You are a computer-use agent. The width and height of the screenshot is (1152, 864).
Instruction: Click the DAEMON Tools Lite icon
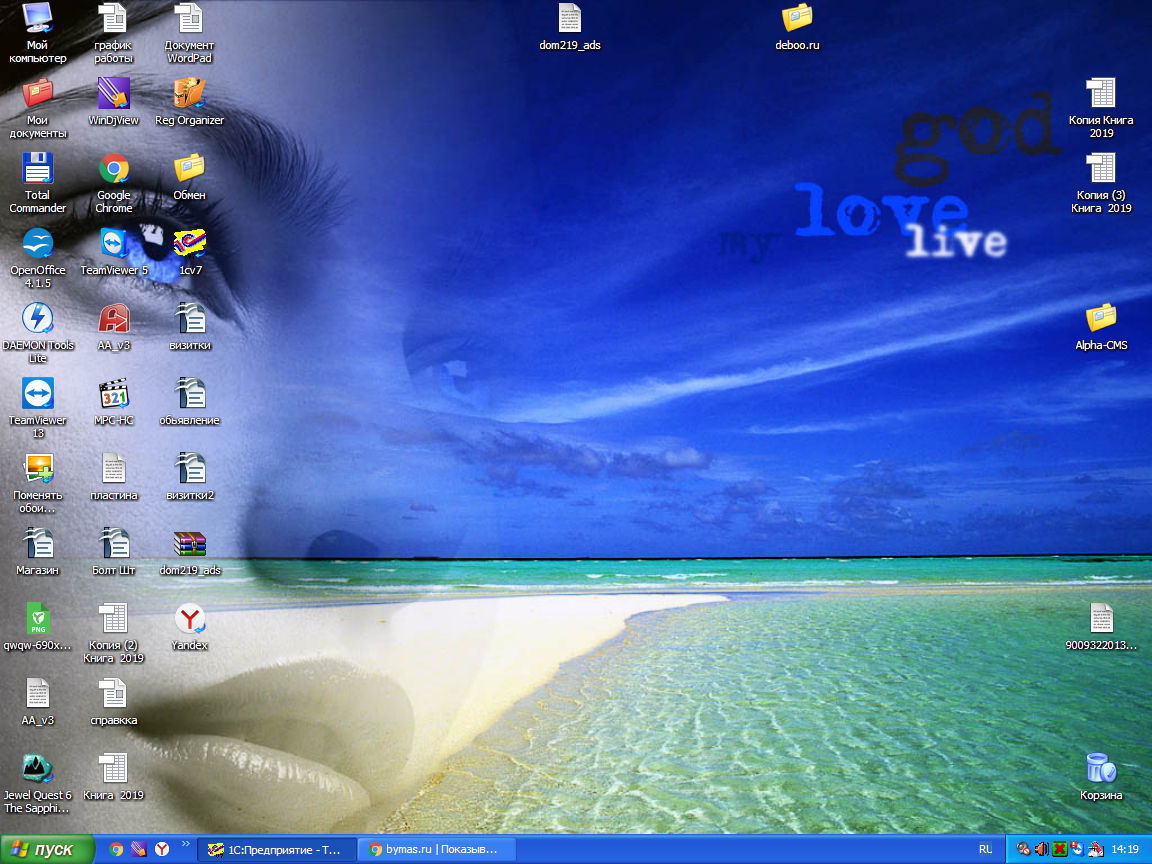click(38, 319)
